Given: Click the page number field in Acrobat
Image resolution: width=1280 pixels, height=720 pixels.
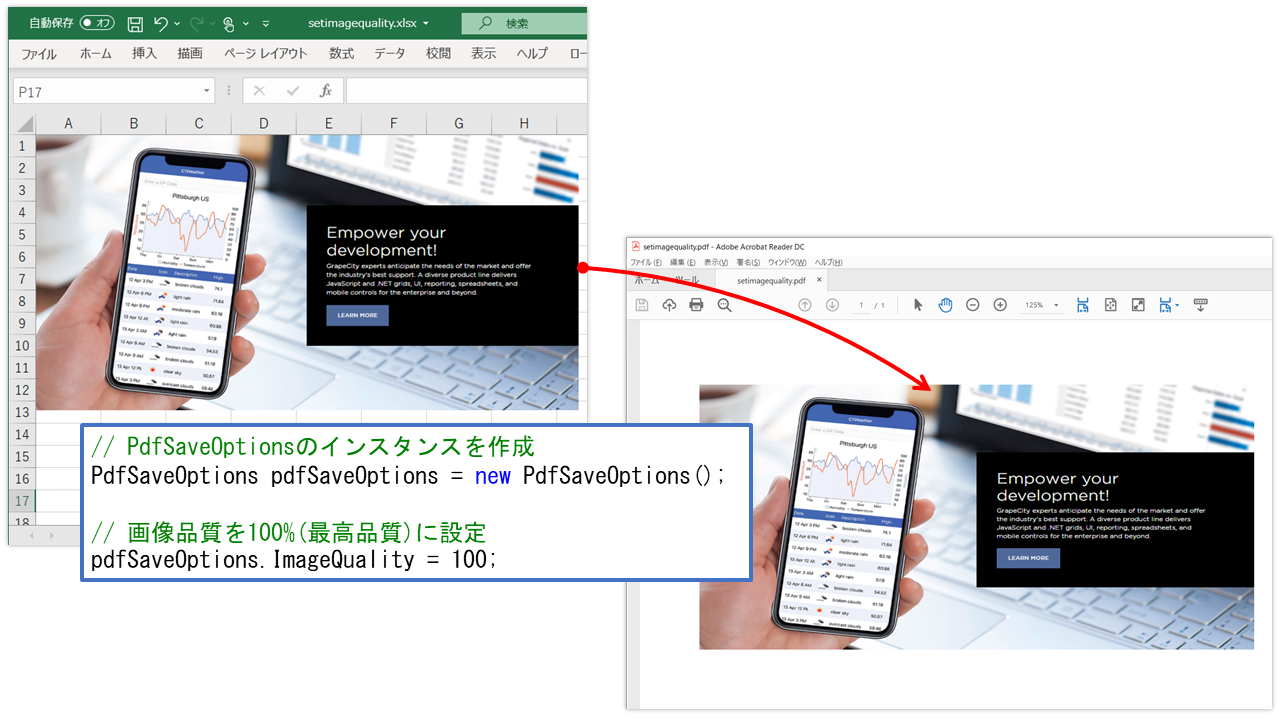Looking at the screenshot, I should [861, 305].
